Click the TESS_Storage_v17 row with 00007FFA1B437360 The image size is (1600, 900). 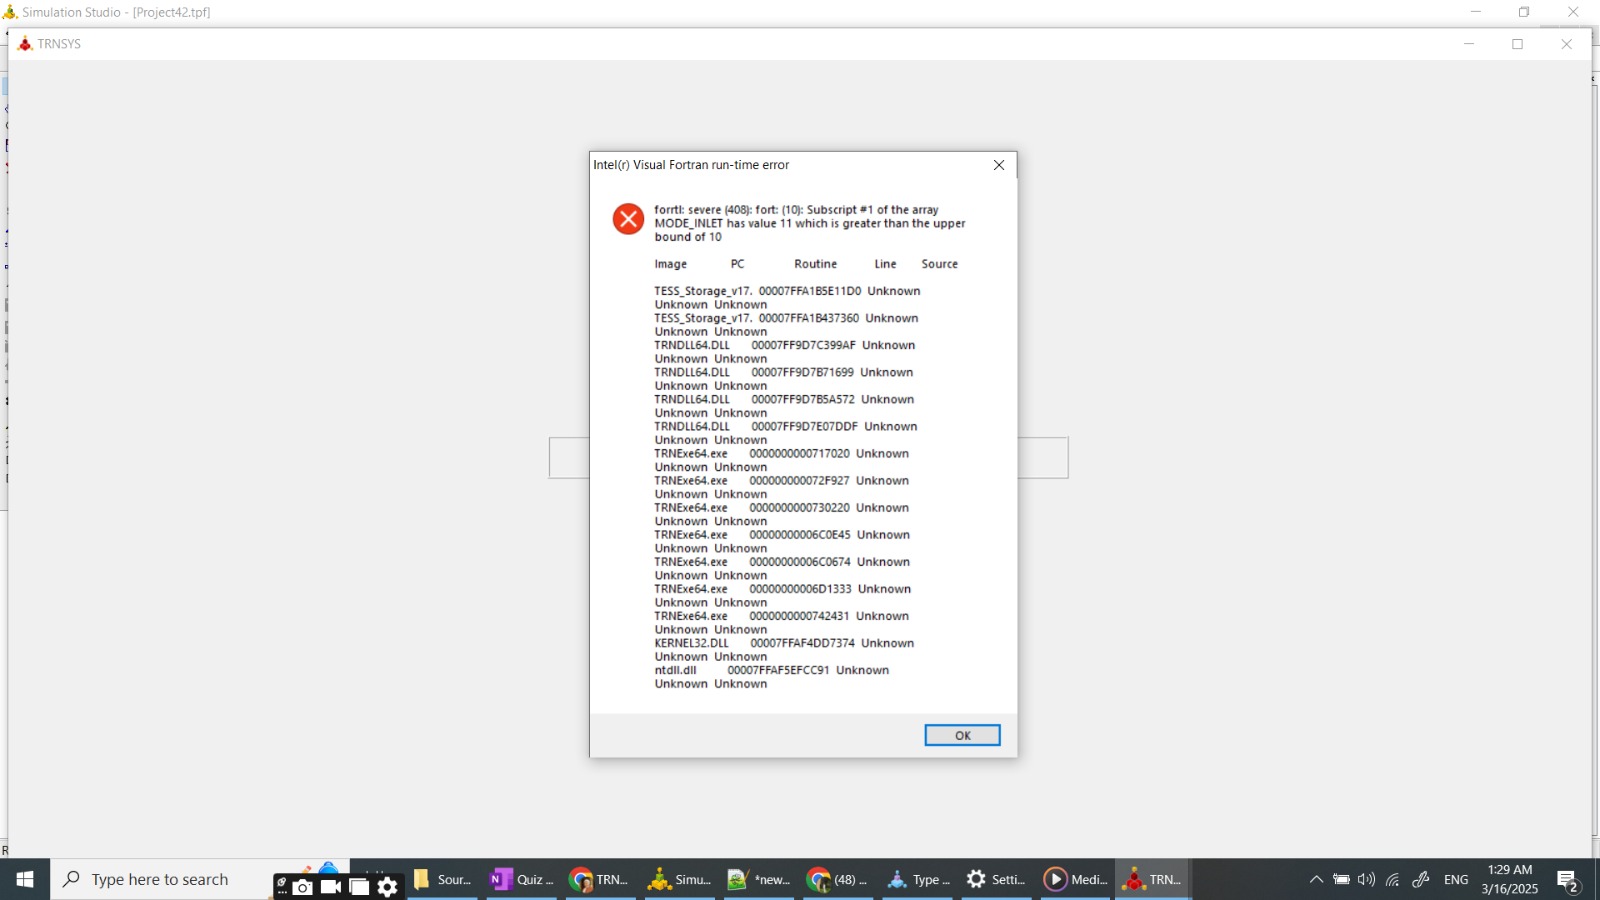[786, 318]
